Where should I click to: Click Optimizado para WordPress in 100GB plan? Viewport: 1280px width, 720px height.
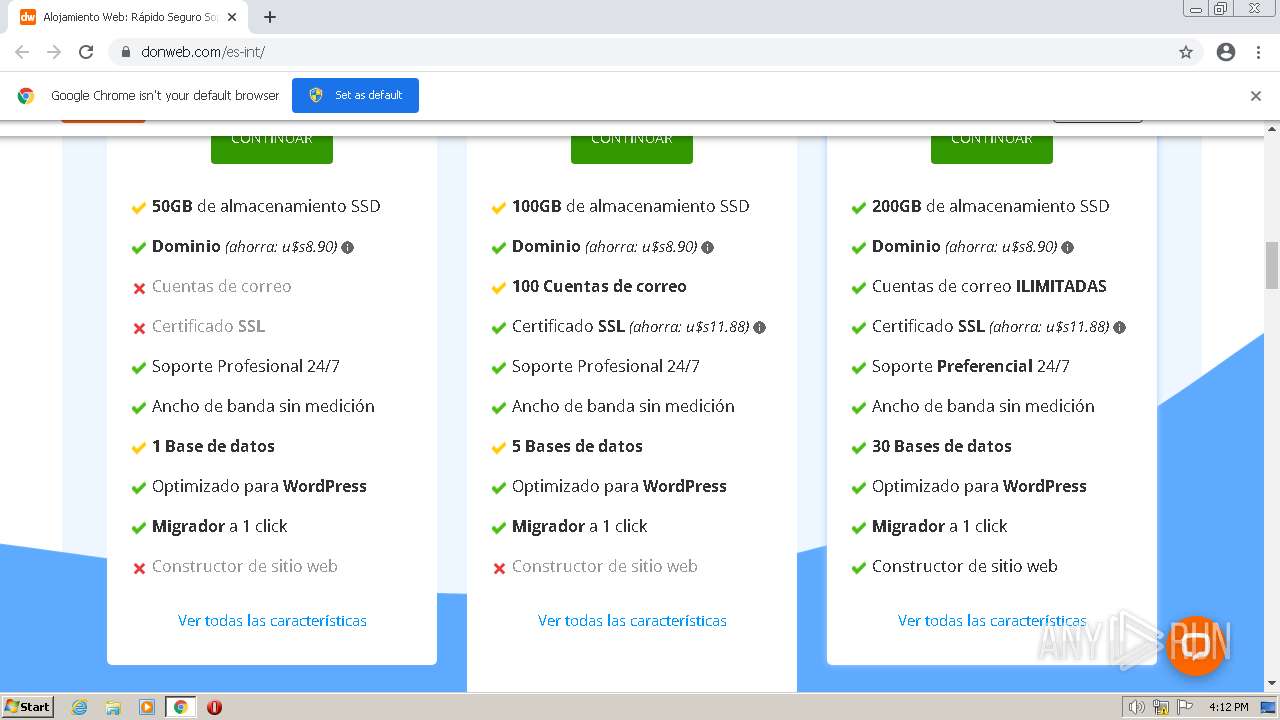pyautogui.click(x=619, y=486)
